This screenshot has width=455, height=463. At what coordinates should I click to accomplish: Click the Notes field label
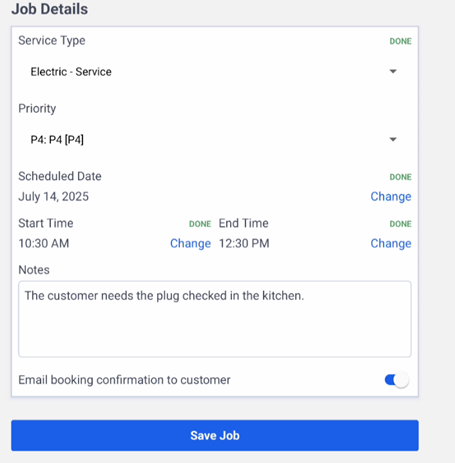coord(34,270)
